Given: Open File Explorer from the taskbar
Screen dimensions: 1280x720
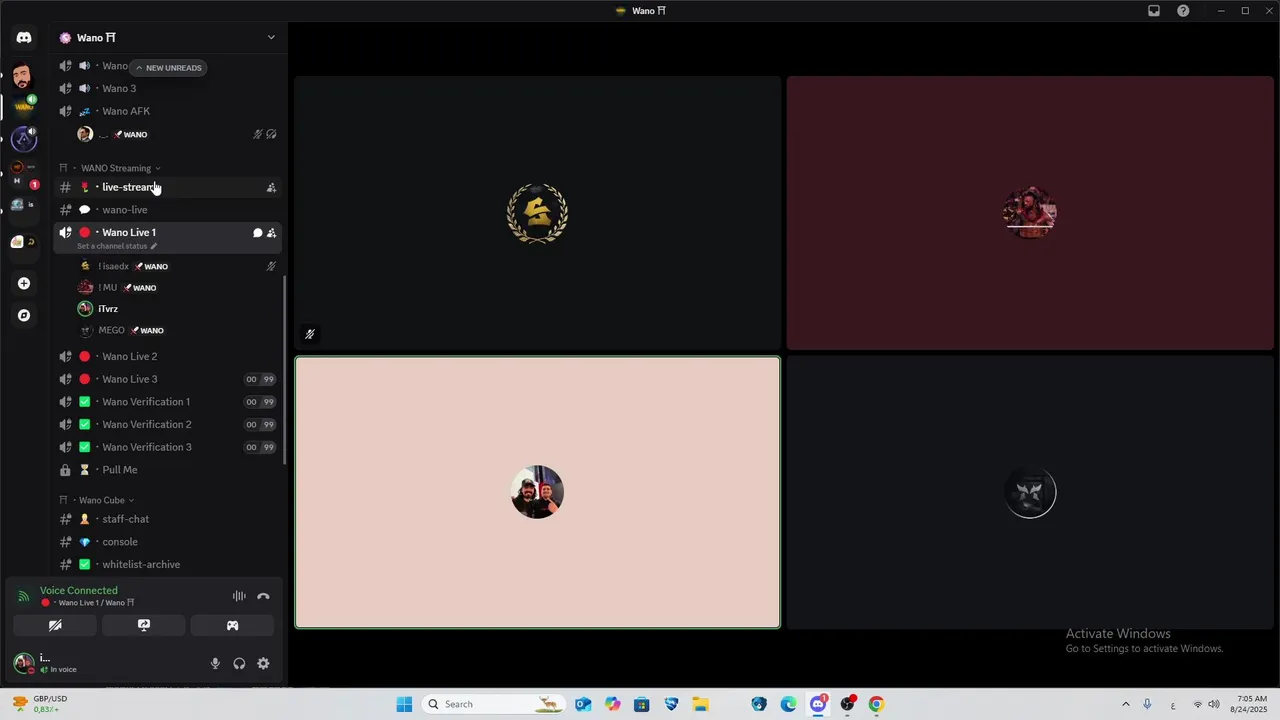Looking at the screenshot, I should (x=700, y=704).
